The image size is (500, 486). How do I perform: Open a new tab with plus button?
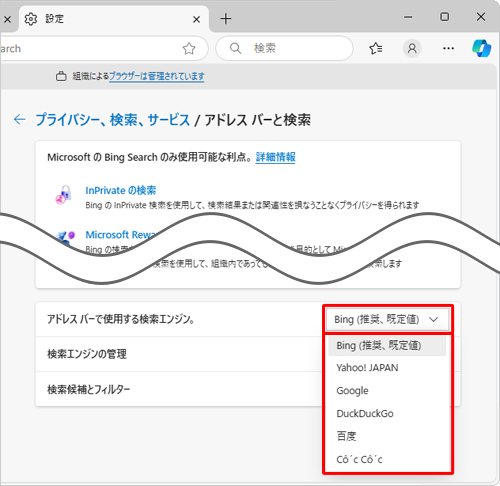click(x=226, y=19)
